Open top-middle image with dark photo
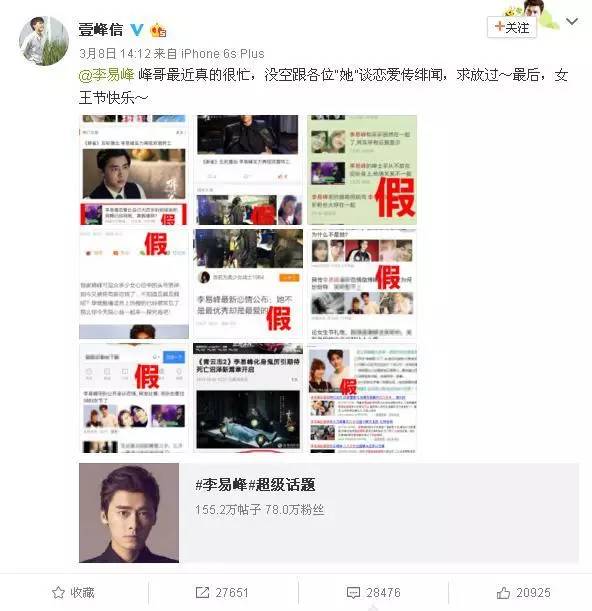This screenshot has width=592, height=611. pos(248,170)
